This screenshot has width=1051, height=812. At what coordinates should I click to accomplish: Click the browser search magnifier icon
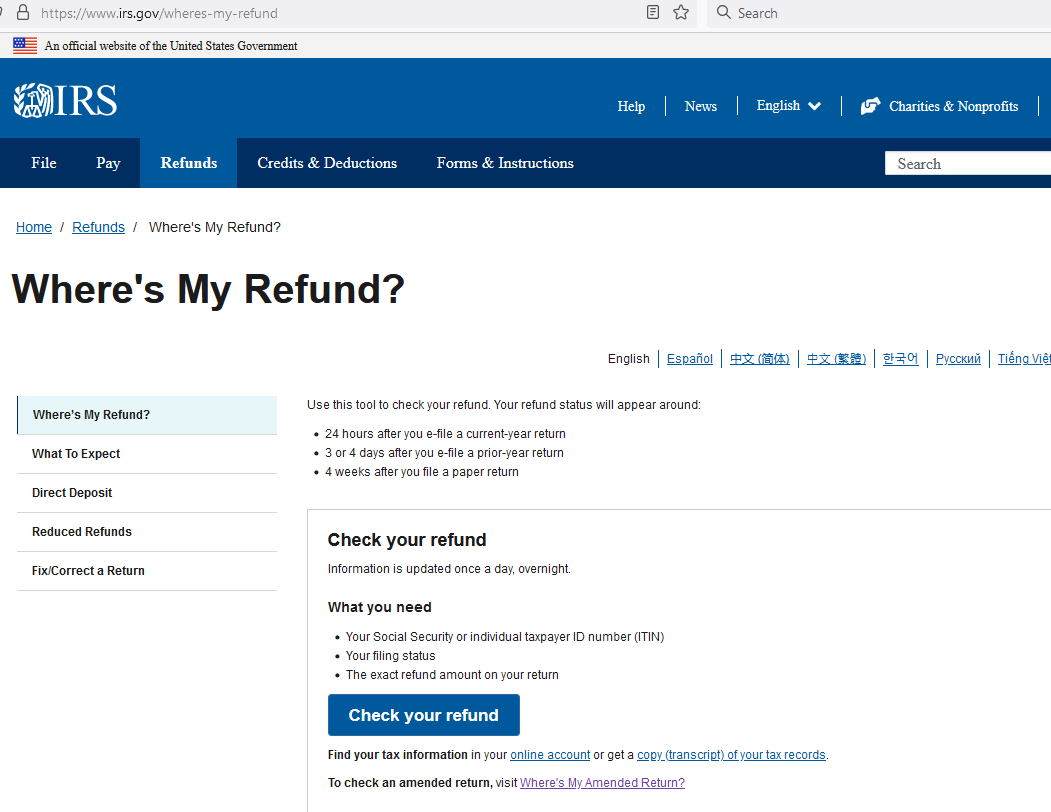click(x=724, y=13)
